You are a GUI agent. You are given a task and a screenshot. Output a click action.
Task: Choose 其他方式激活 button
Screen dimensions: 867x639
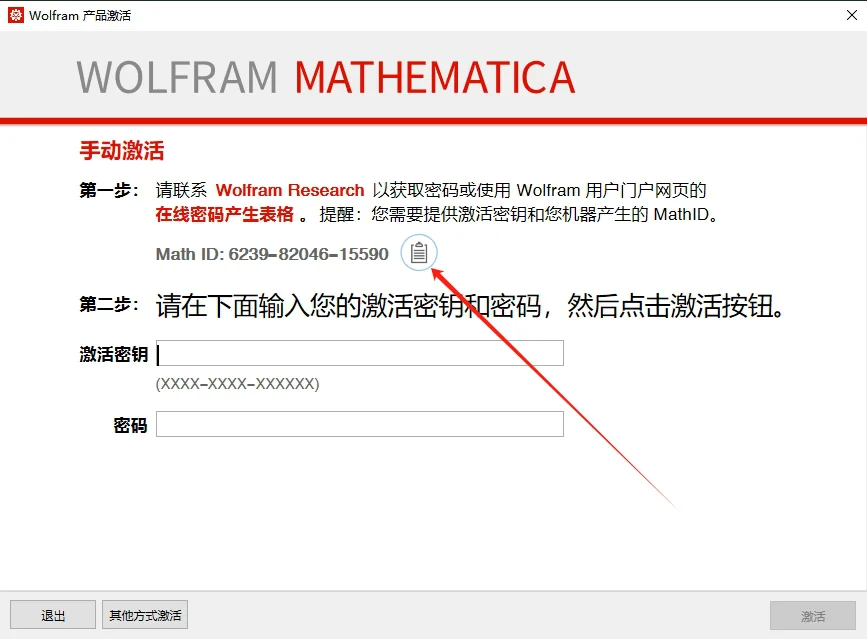tap(145, 615)
